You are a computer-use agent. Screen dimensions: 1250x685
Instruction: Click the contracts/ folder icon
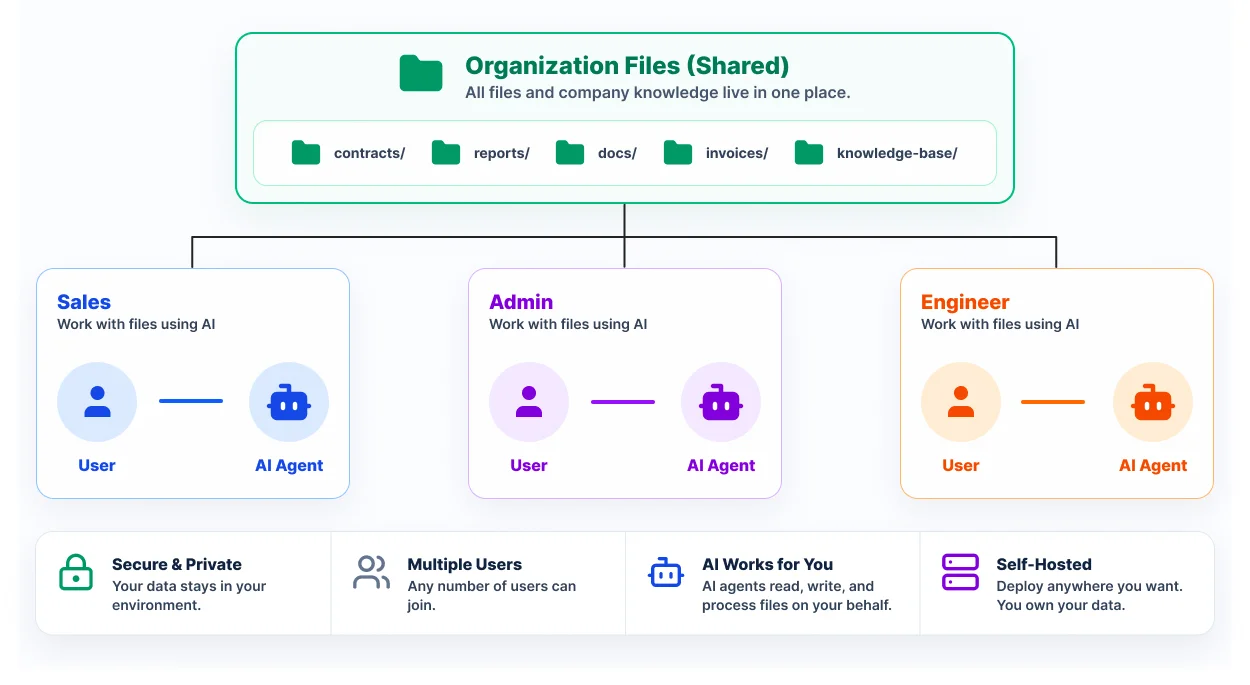[x=306, y=153]
